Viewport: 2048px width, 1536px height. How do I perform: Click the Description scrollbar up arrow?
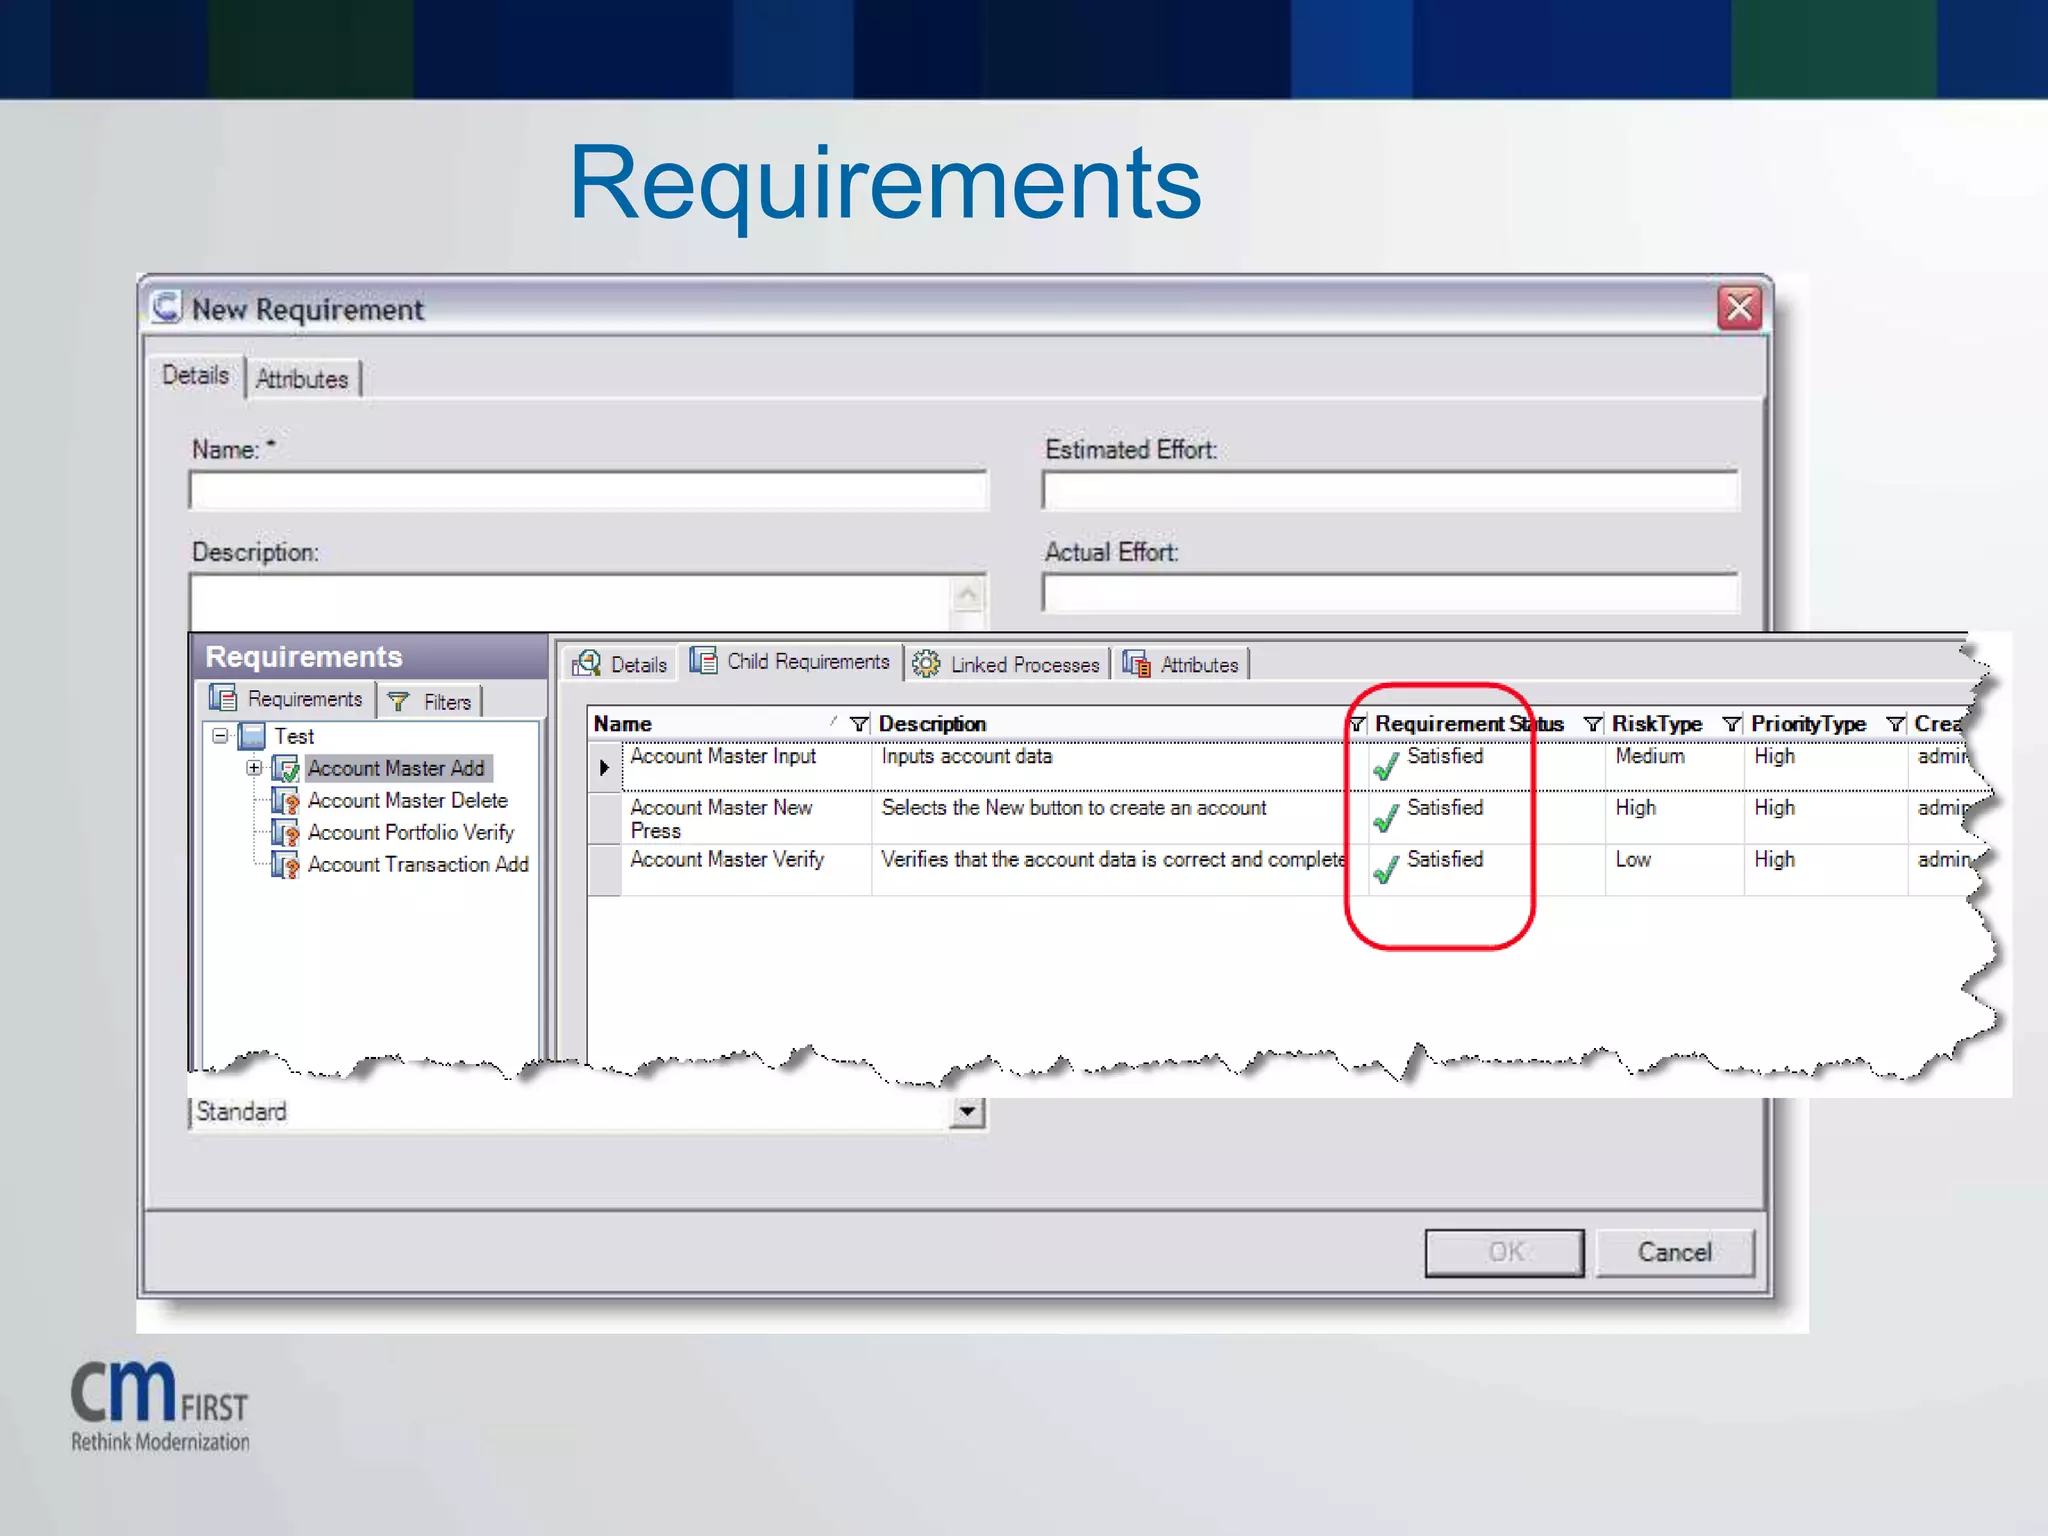(967, 595)
